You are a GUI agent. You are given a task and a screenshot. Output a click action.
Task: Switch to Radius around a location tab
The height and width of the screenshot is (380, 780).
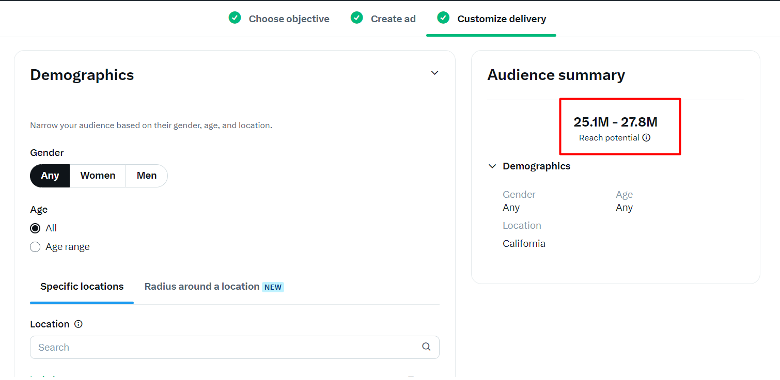(x=201, y=286)
